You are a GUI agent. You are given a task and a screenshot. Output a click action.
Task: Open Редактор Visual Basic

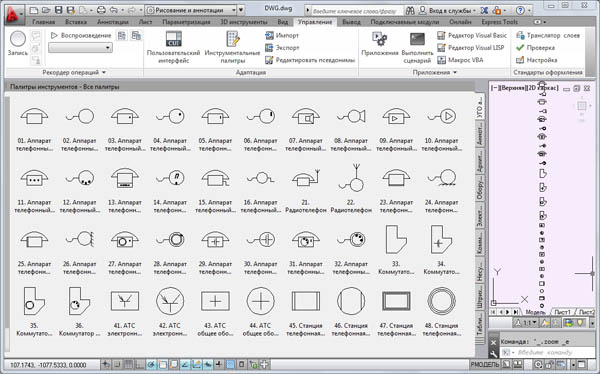pos(472,36)
